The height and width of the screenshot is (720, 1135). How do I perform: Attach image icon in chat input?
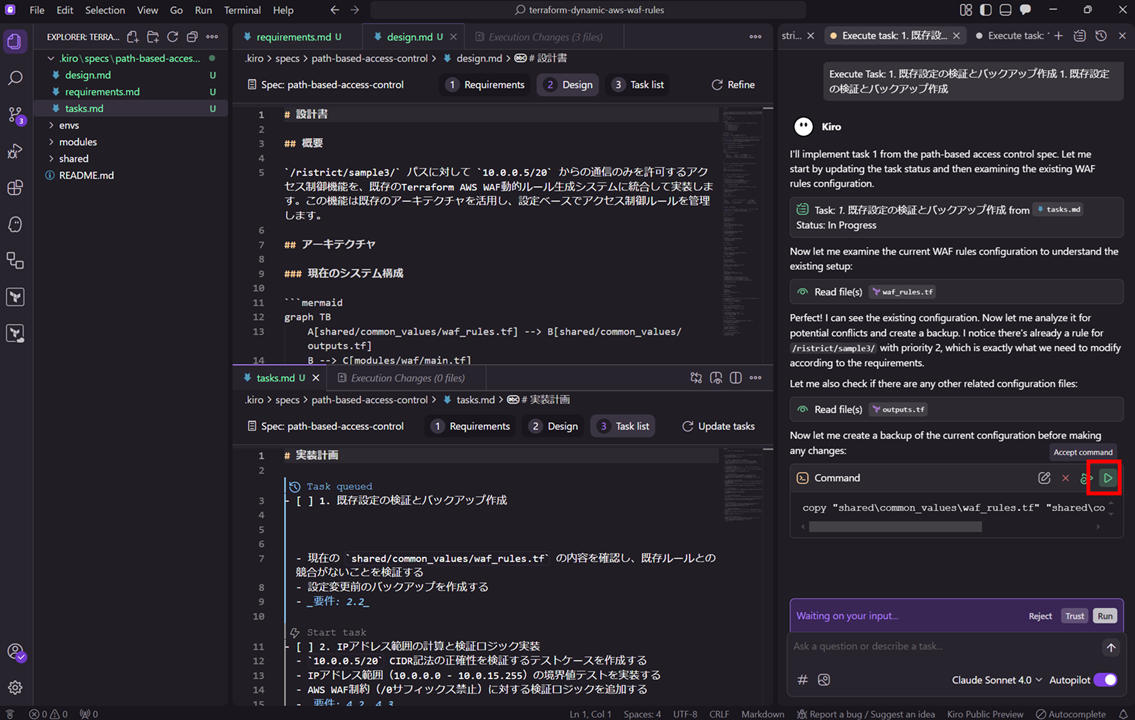click(x=824, y=679)
